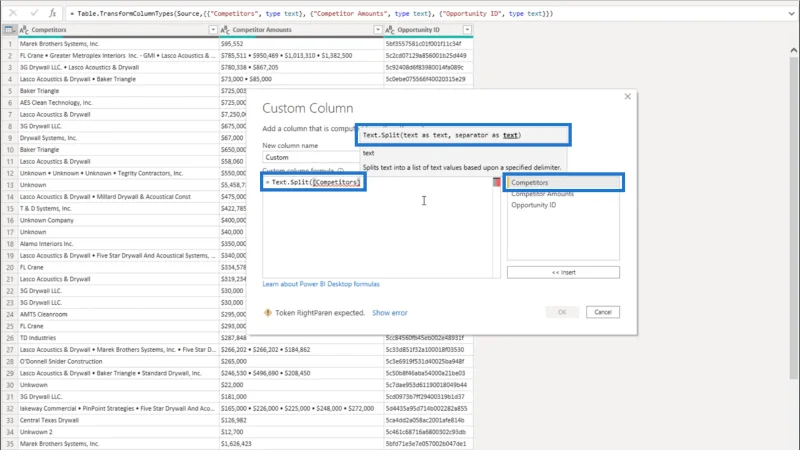Select cell $1,626,423
The image size is (800, 450).
tap(301, 444)
